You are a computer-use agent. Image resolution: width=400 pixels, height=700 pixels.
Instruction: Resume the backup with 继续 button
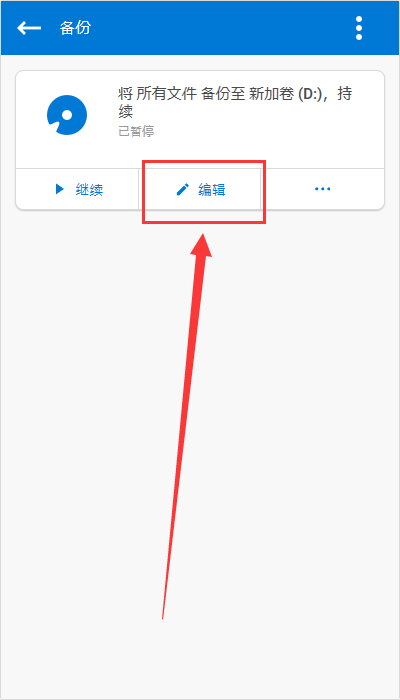tap(77, 189)
